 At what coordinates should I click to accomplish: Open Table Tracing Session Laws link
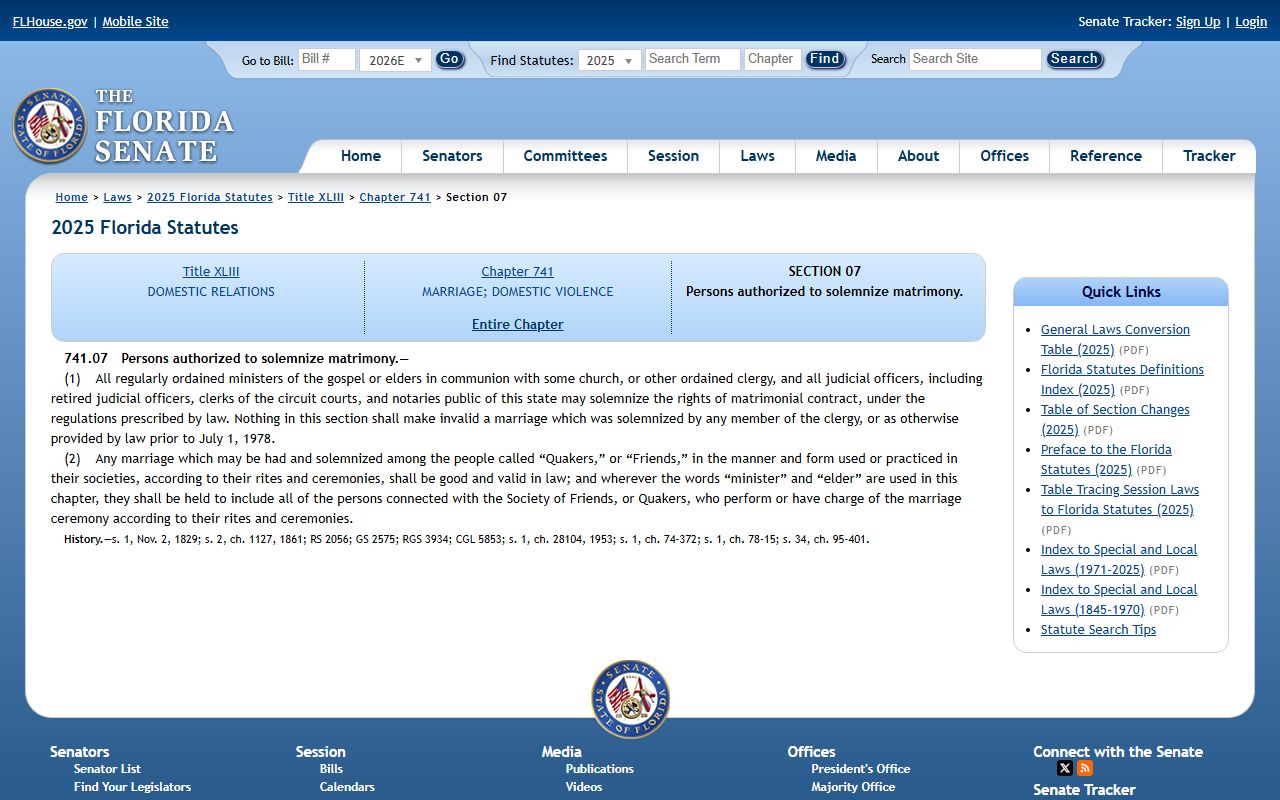(1120, 499)
